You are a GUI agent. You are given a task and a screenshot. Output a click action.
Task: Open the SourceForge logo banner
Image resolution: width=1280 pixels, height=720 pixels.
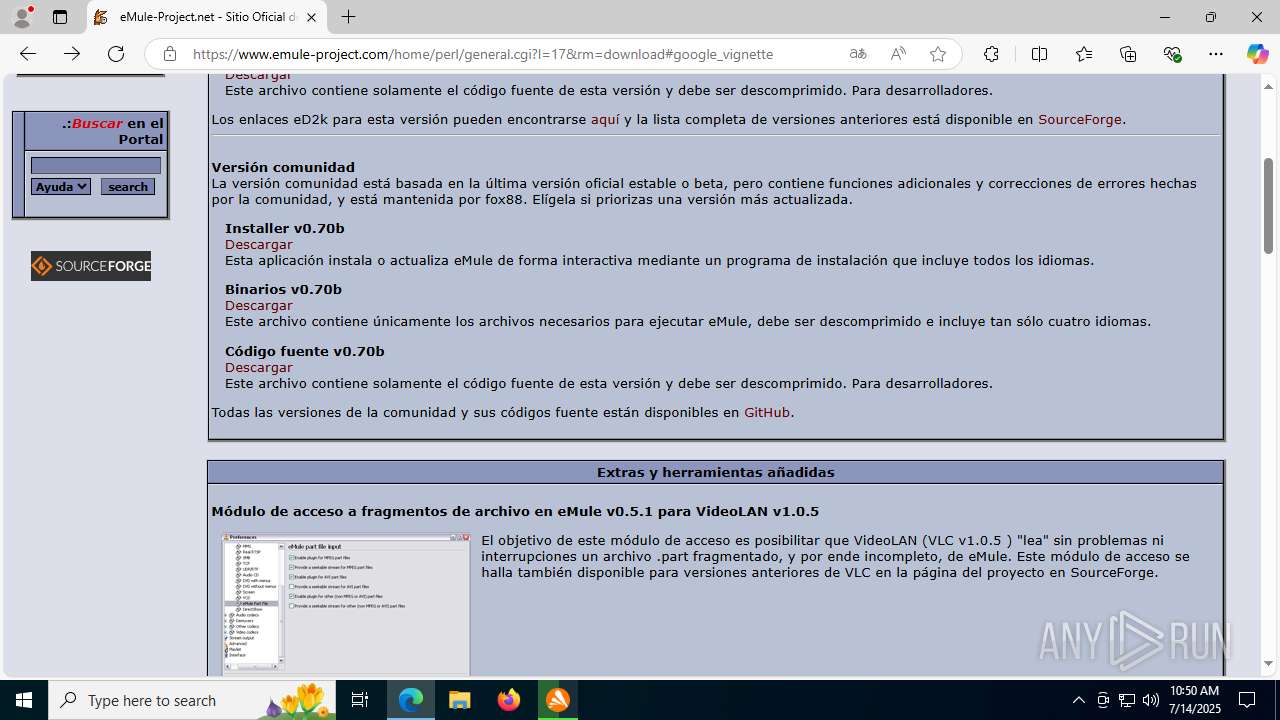[x=91, y=266]
